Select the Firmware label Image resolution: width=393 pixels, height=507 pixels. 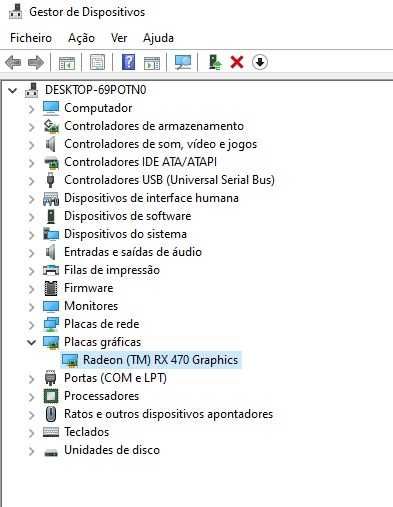pos(89,288)
